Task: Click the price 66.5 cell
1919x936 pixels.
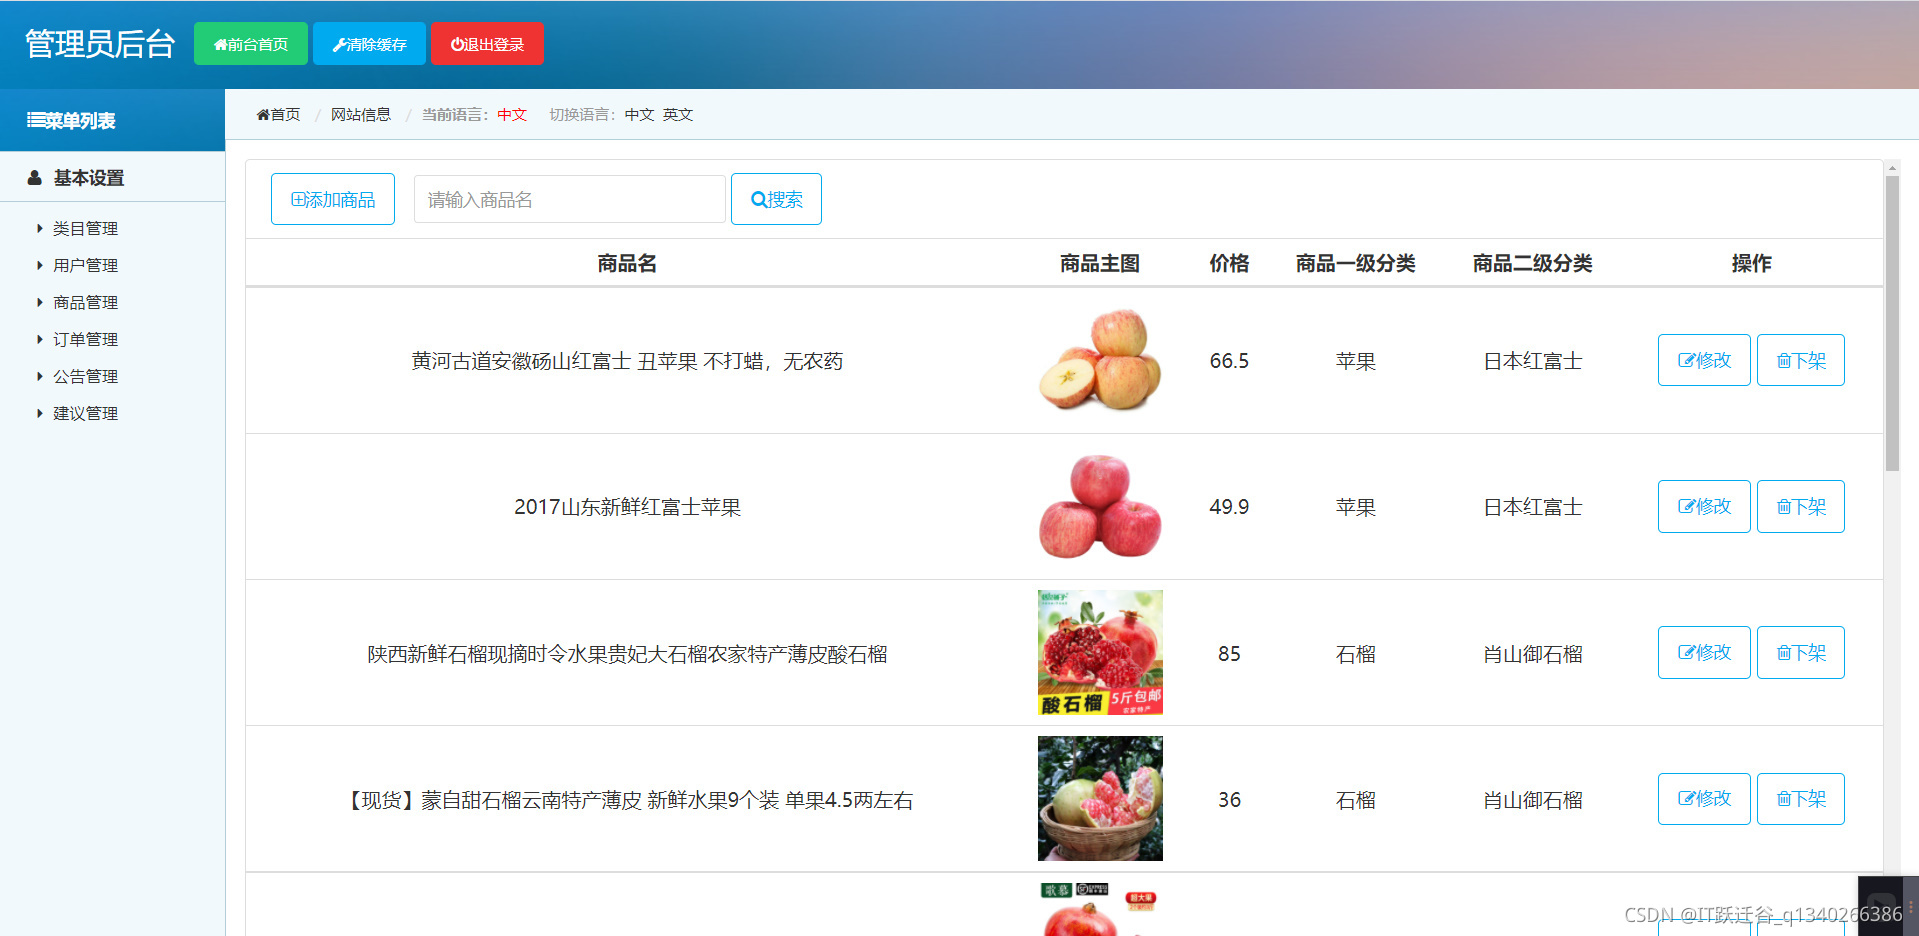Action: point(1229,361)
